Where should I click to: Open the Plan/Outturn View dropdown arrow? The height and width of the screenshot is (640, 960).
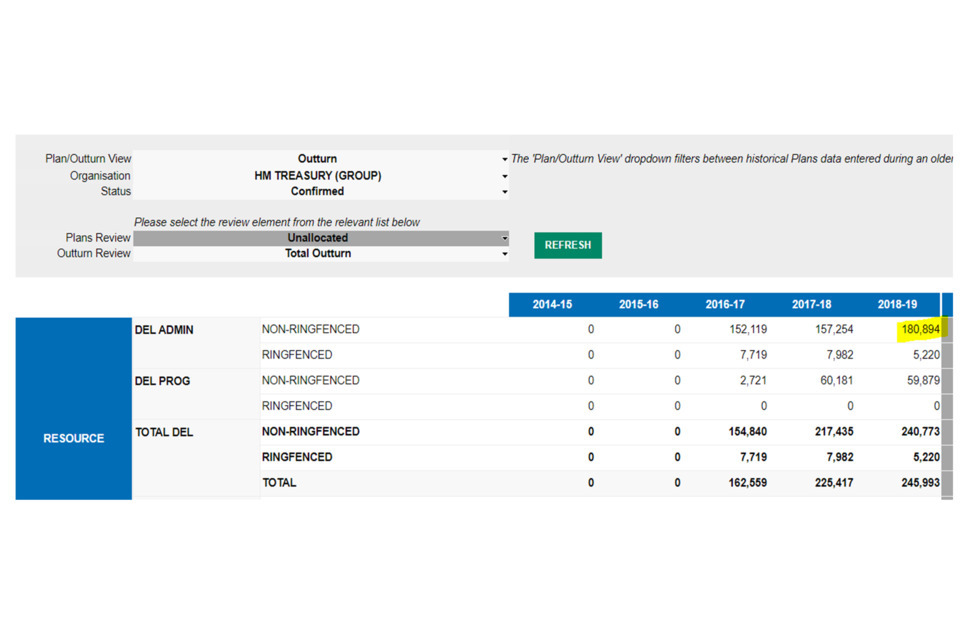(x=505, y=159)
